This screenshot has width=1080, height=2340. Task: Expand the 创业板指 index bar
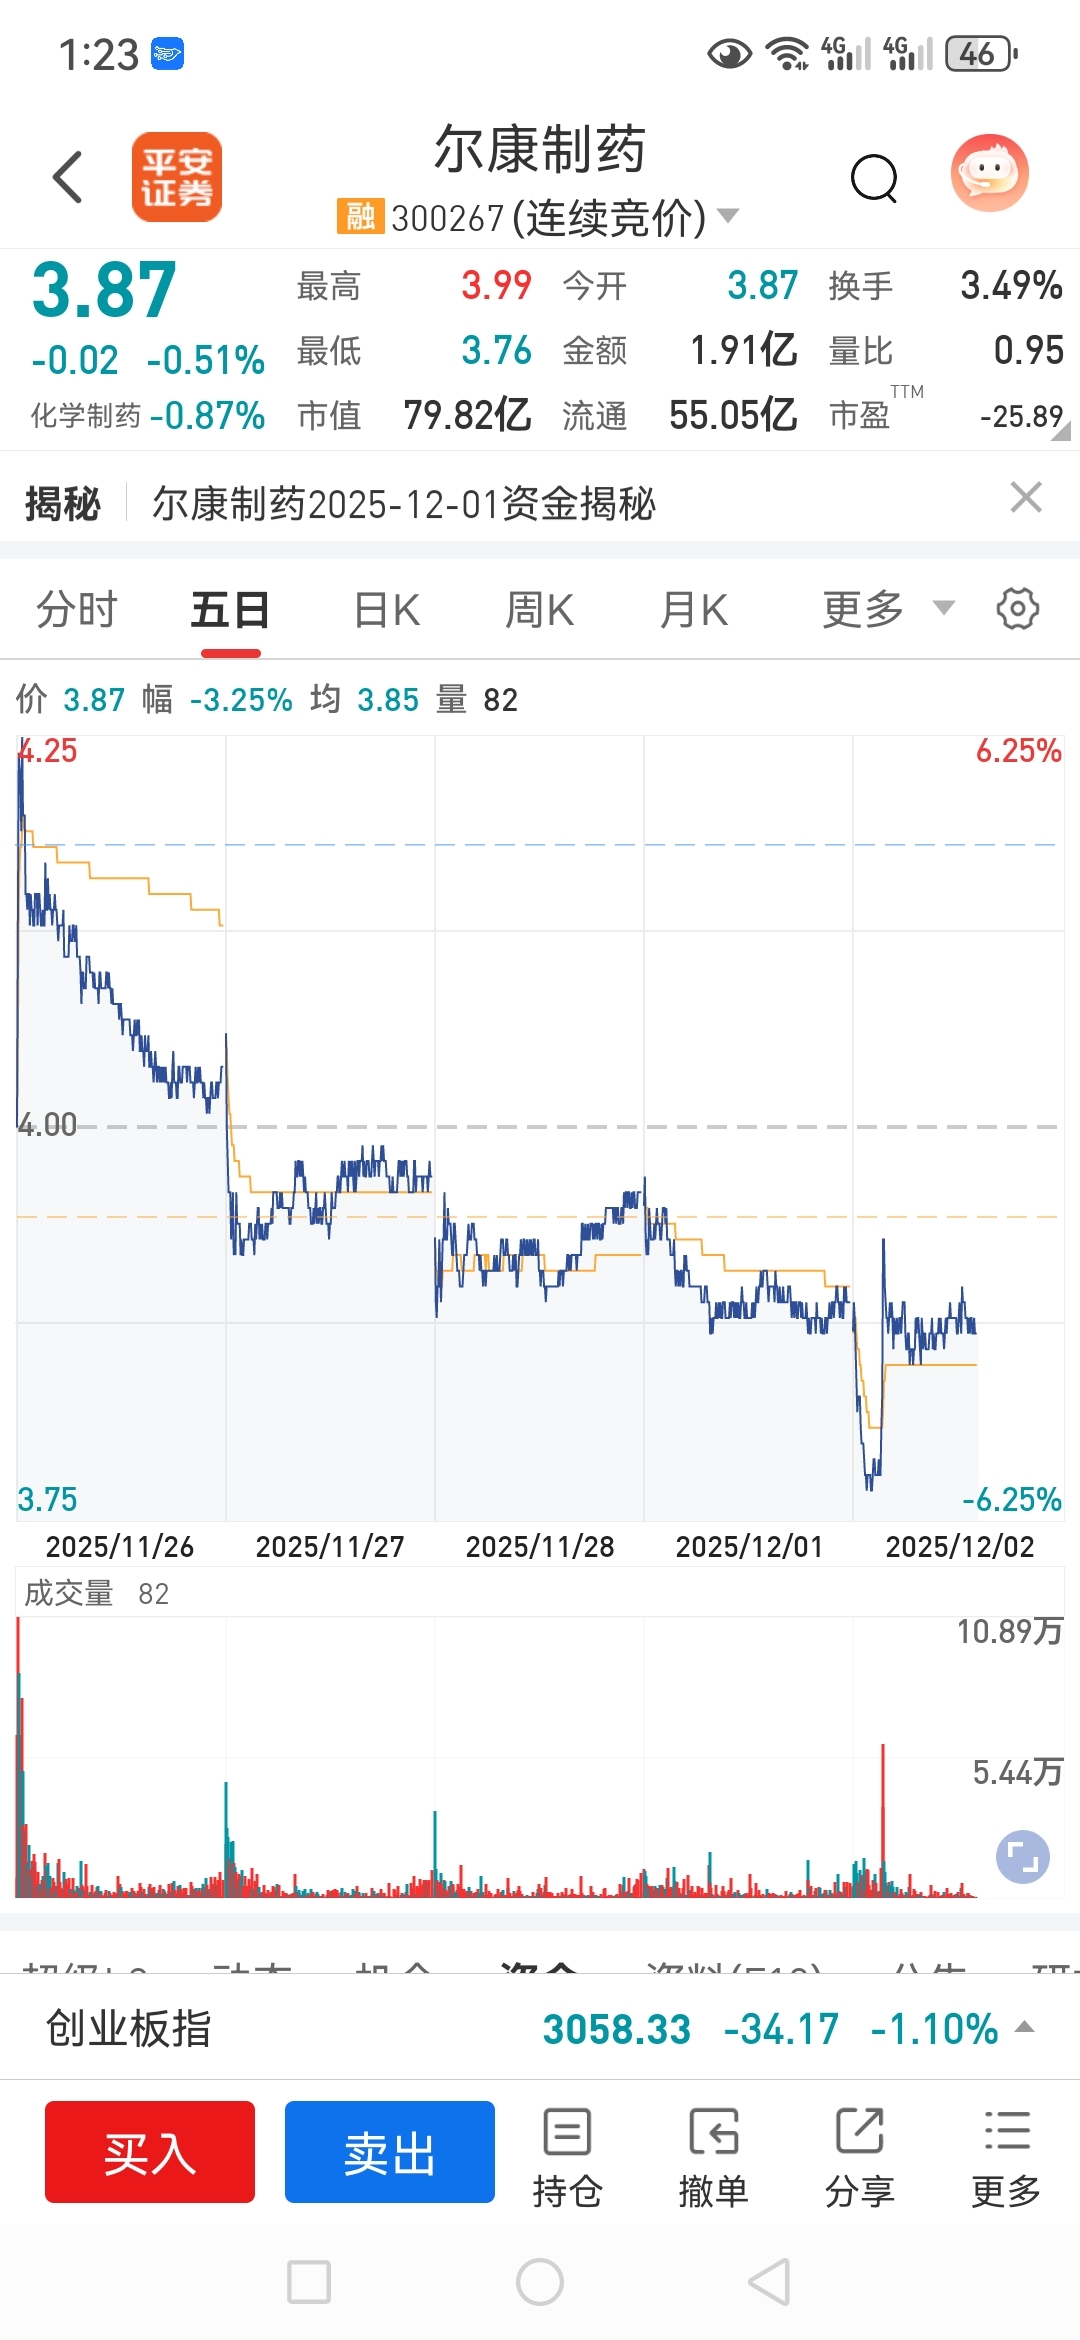point(1024,2028)
